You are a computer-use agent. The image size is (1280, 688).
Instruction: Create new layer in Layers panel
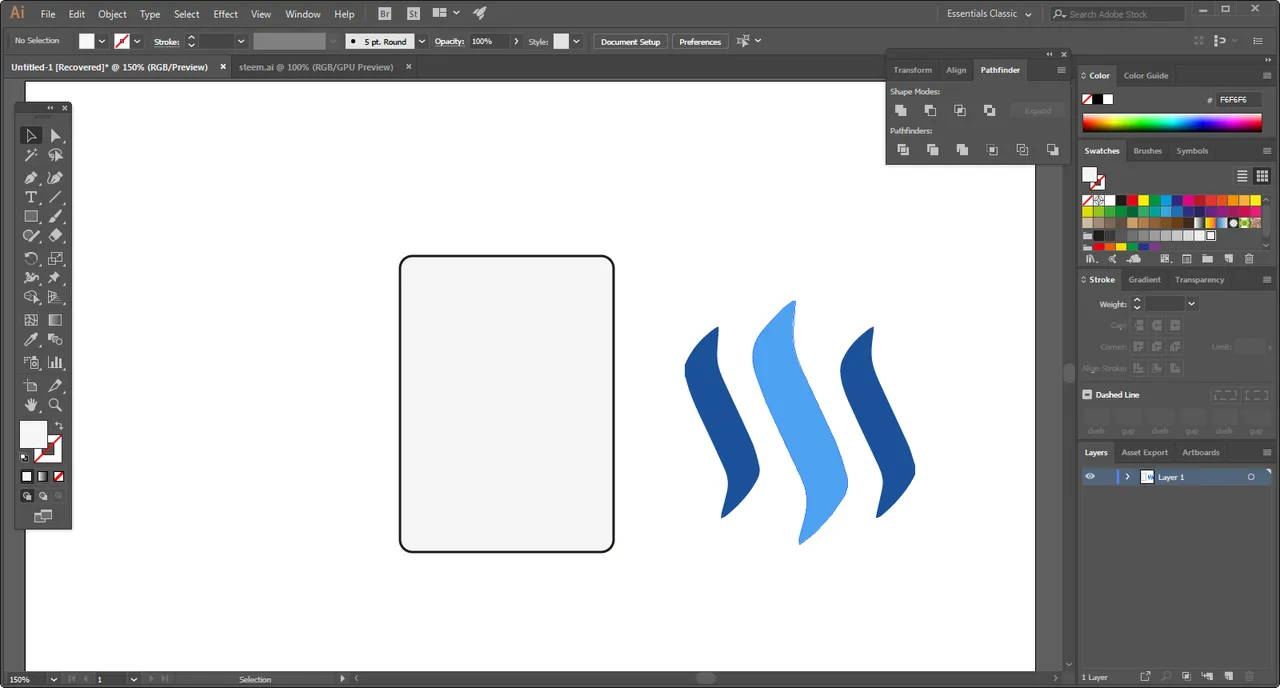tap(1229, 677)
